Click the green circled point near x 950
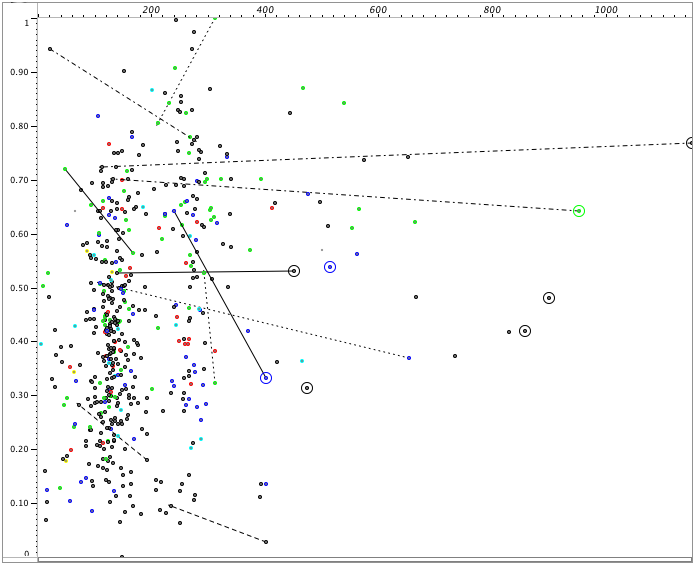The width and height of the screenshot is (696, 565). [578, 211]
